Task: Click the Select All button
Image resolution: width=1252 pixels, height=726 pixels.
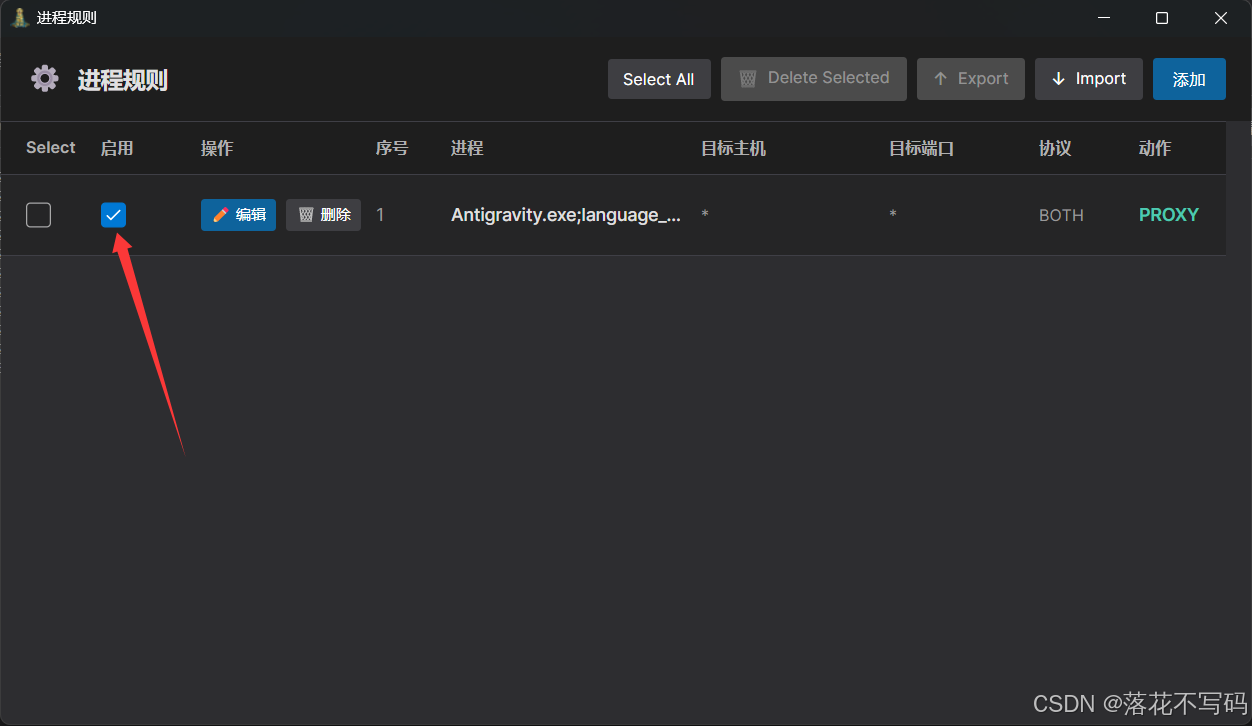Action: click(x=659, y=79)
